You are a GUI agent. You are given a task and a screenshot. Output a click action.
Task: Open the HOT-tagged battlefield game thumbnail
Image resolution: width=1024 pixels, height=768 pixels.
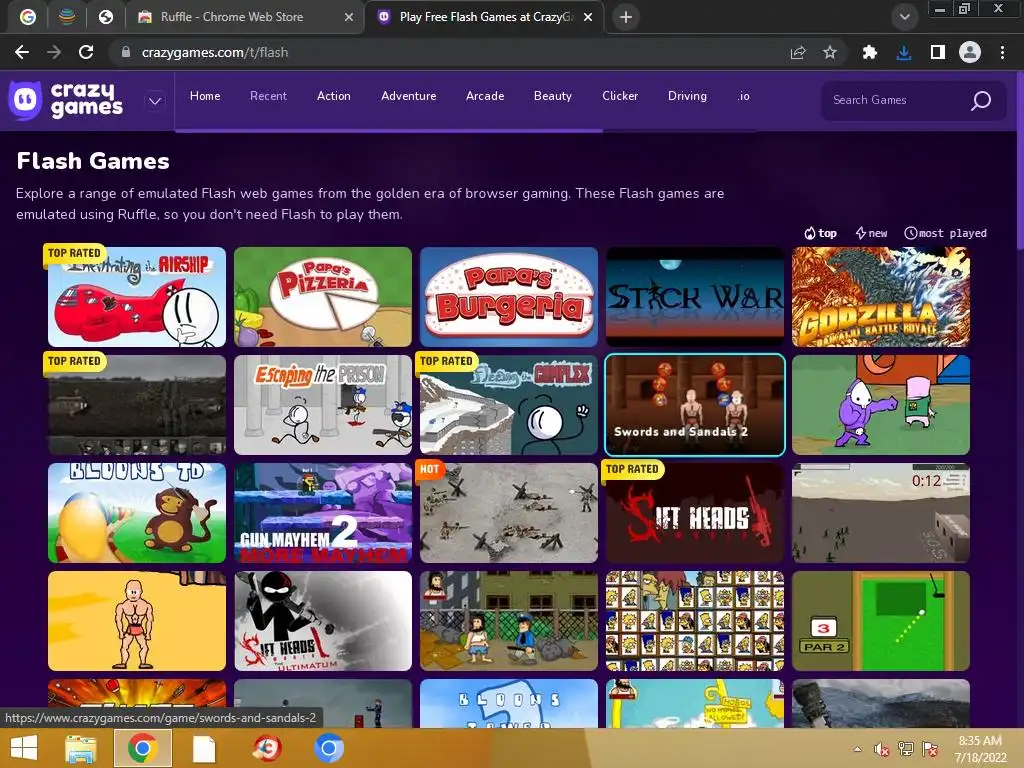click(509, 513)
